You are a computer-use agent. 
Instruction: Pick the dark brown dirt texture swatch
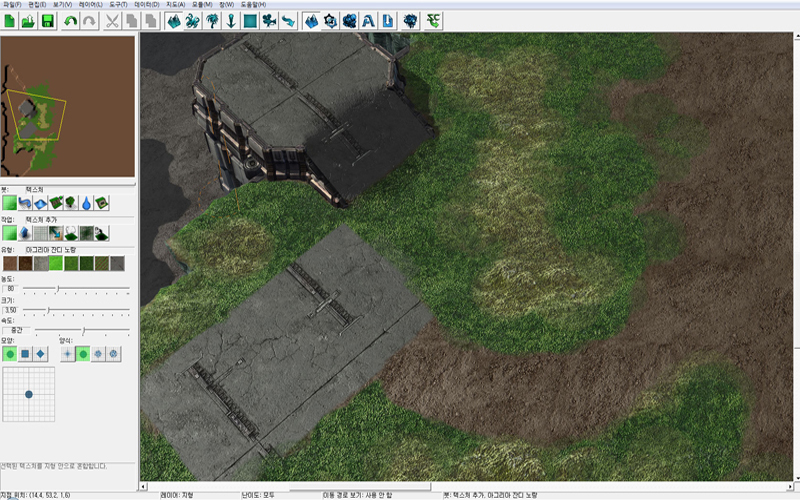[x=26, y=263]
